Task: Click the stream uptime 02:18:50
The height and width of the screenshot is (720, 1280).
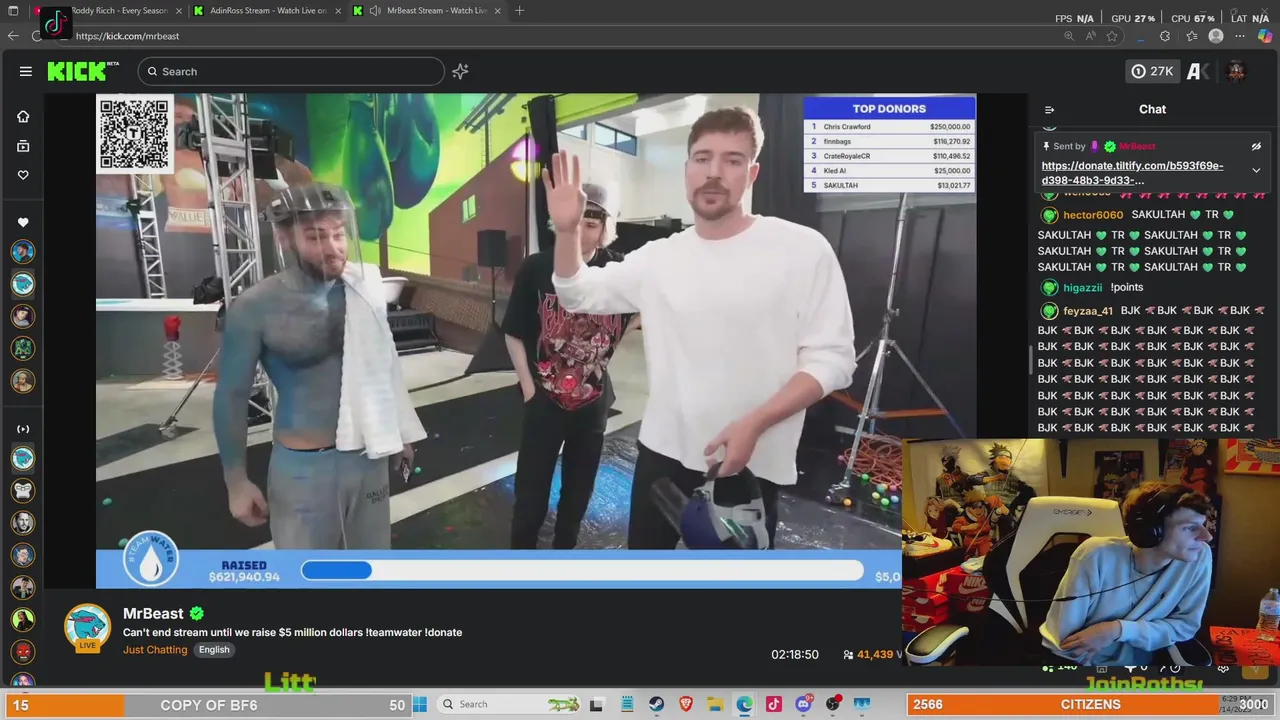Action: pos(795,654)
